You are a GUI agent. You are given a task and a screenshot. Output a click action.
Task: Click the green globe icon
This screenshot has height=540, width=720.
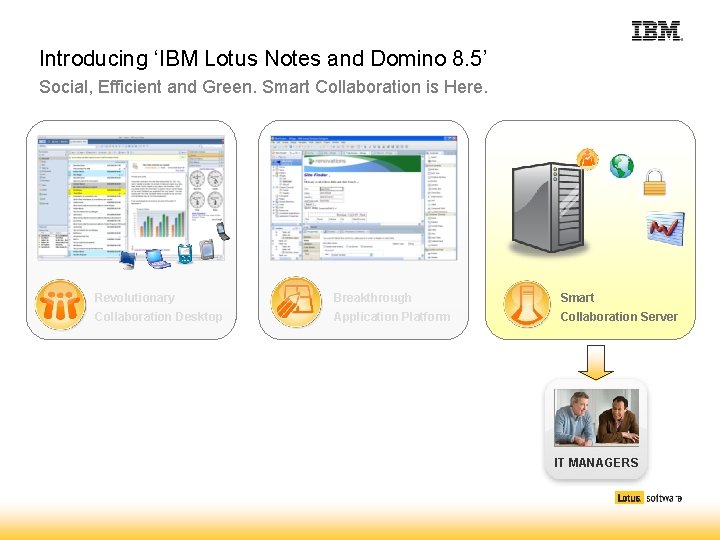622,166
